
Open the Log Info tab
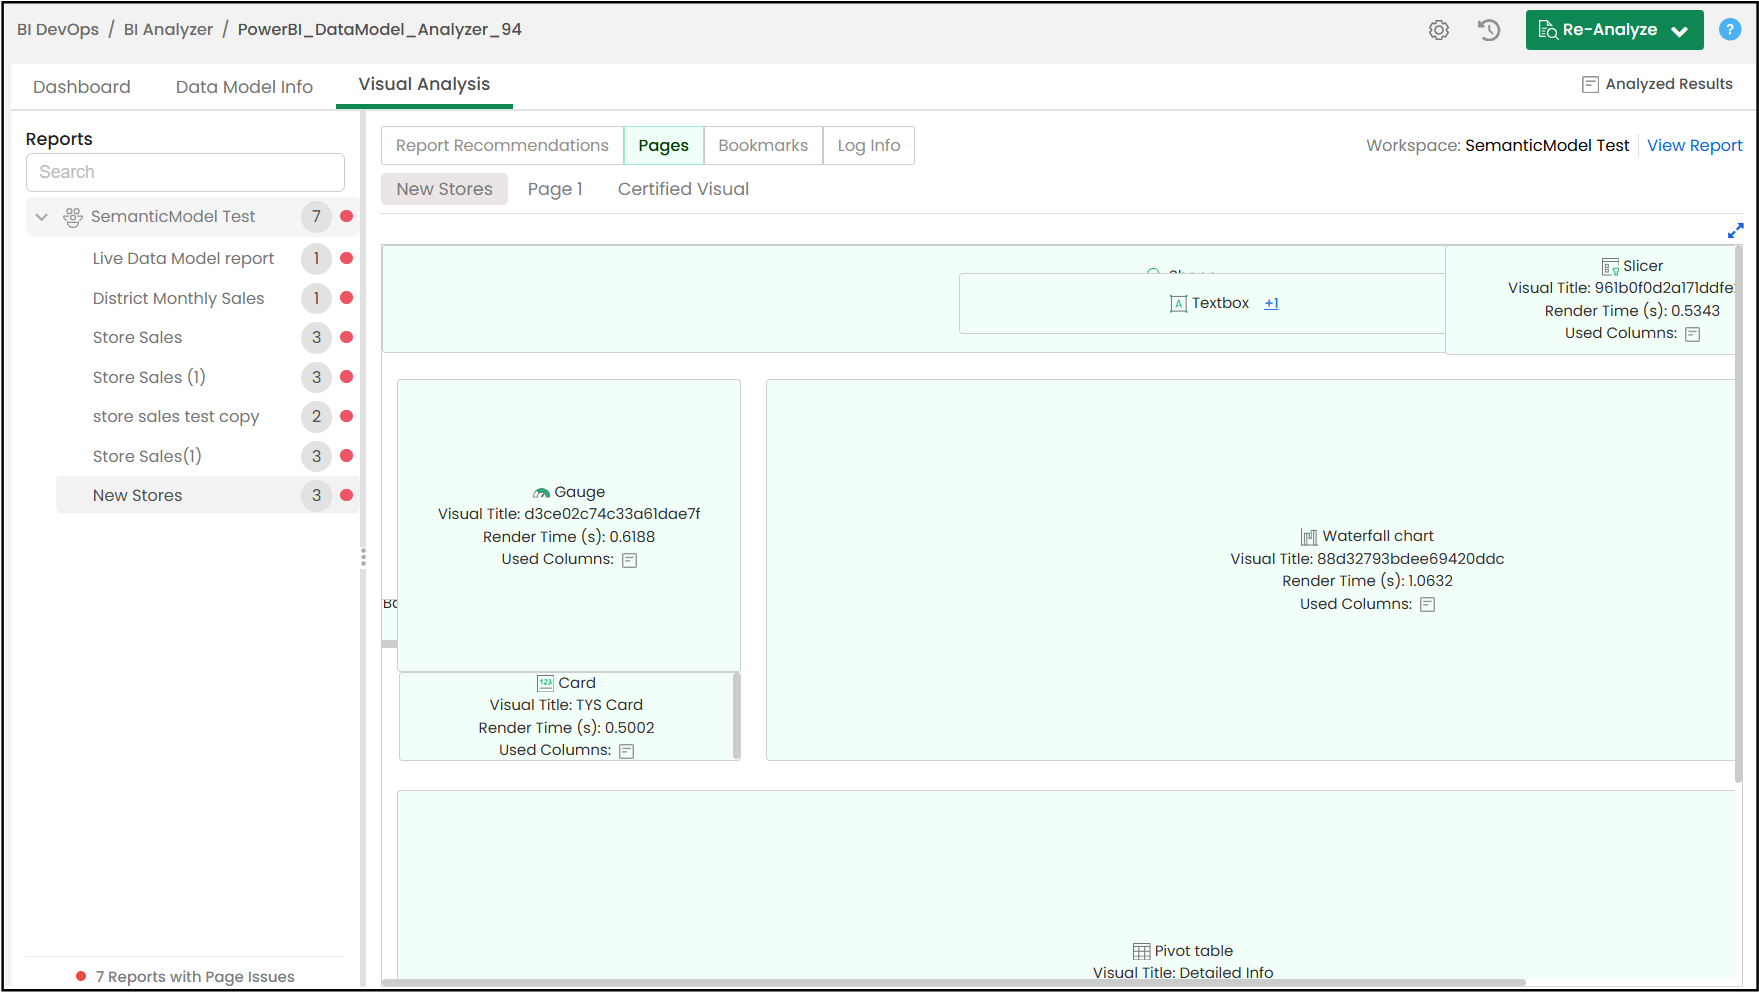(x=869, y=145)
